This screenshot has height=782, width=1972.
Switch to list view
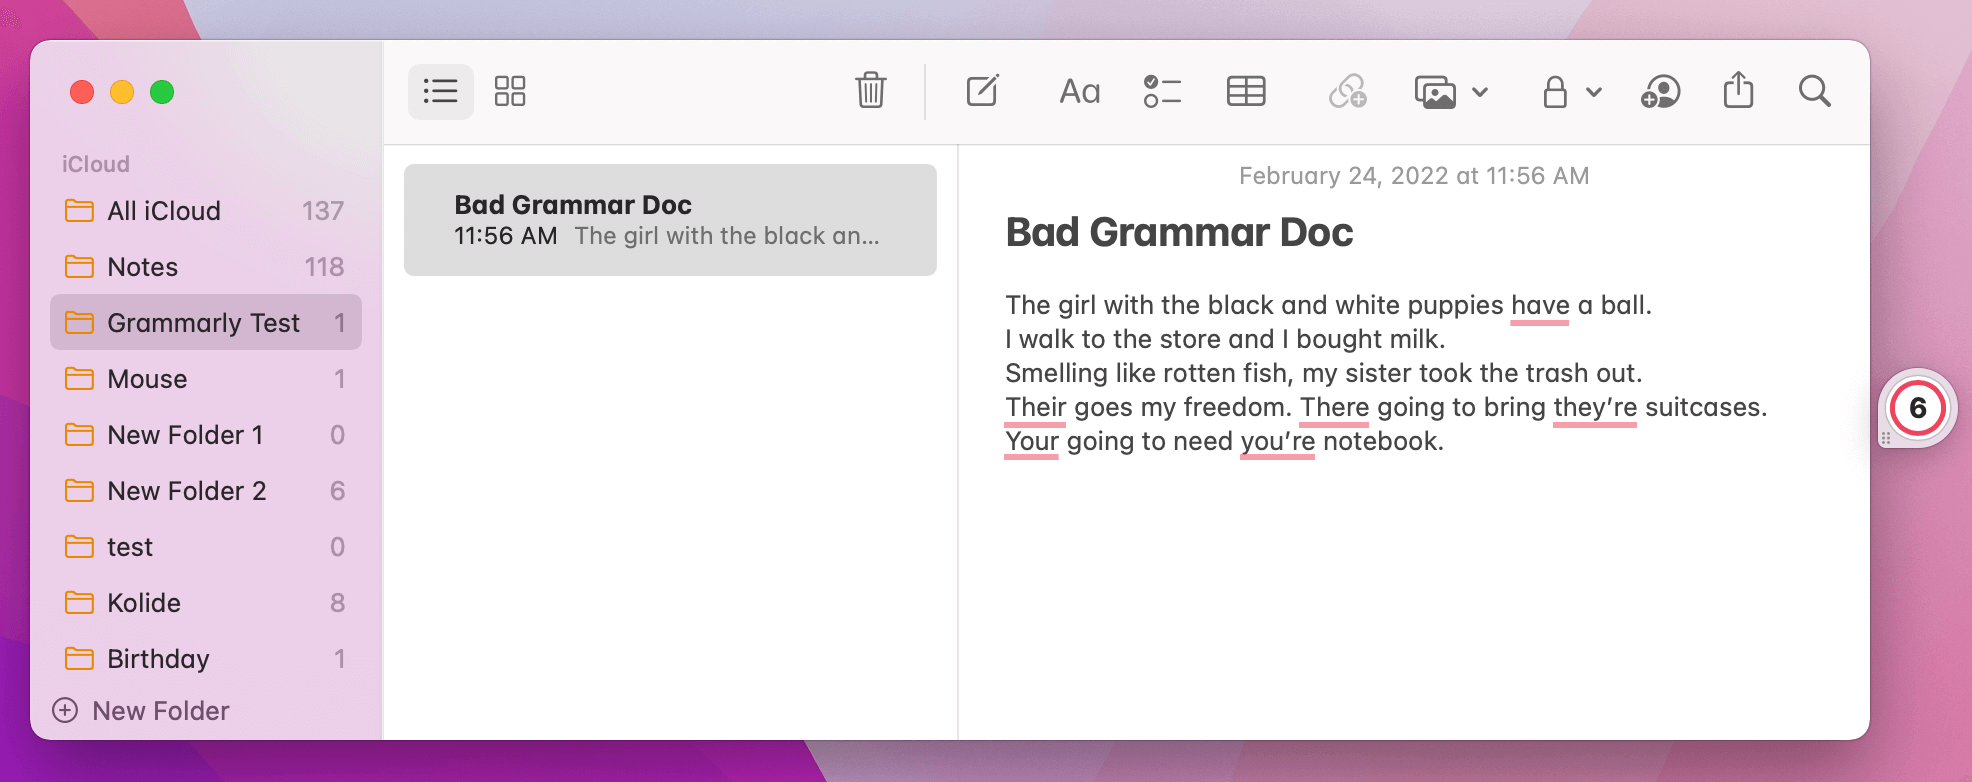click(x=440, y=92)
